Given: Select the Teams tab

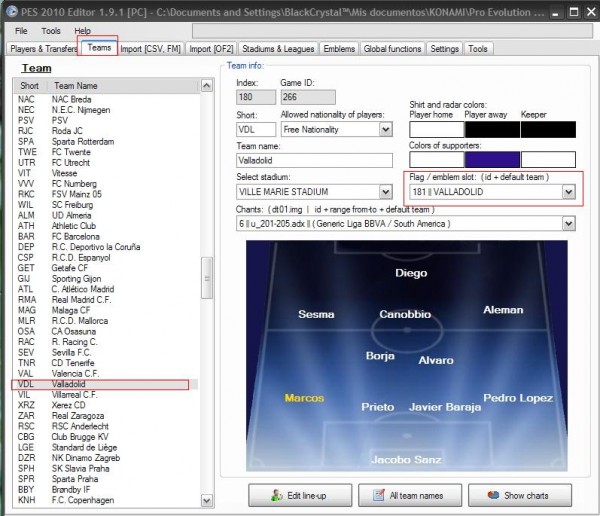Looking at the screenshot, I should click(98, 47).
